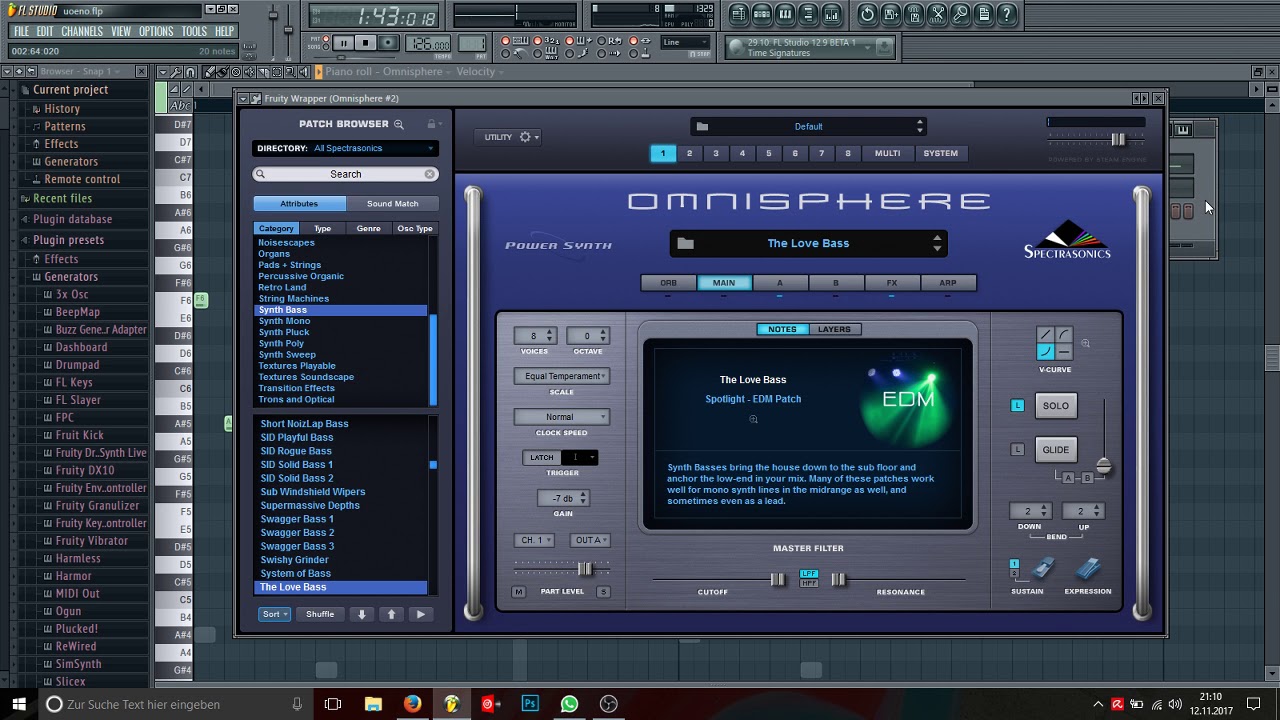The image size is (1280, 720).
Task: Open the FILE menu
Action: point(21,31)
